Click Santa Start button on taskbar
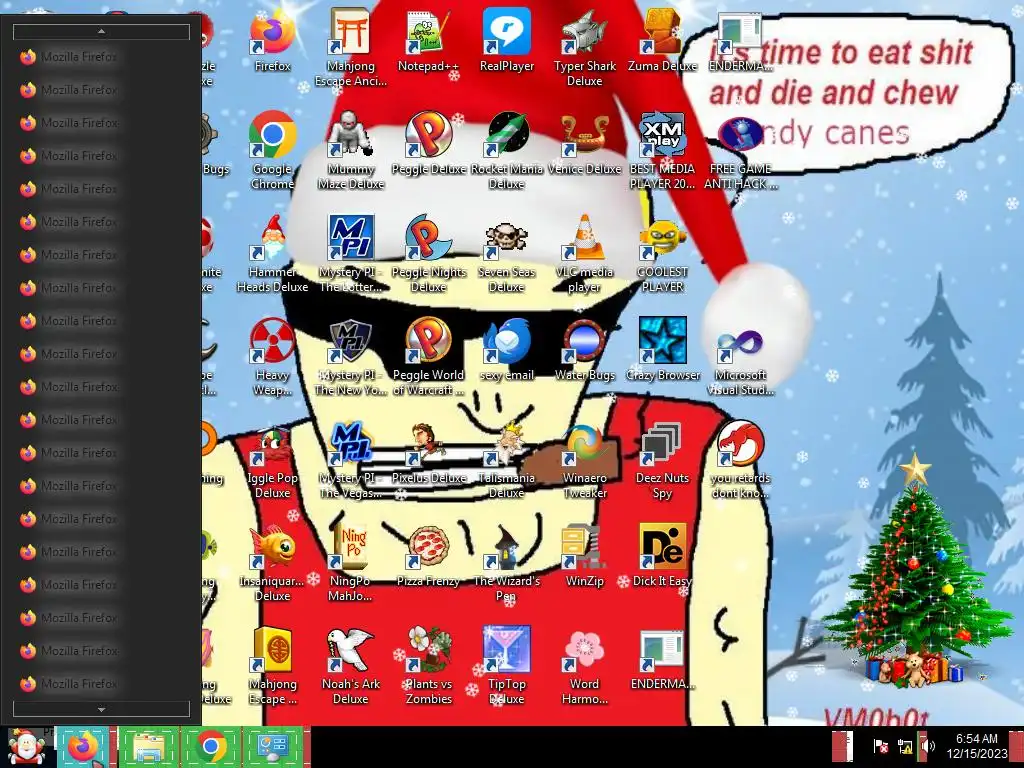This screenshot has height=768, width=1024. (x=26, y=747)
